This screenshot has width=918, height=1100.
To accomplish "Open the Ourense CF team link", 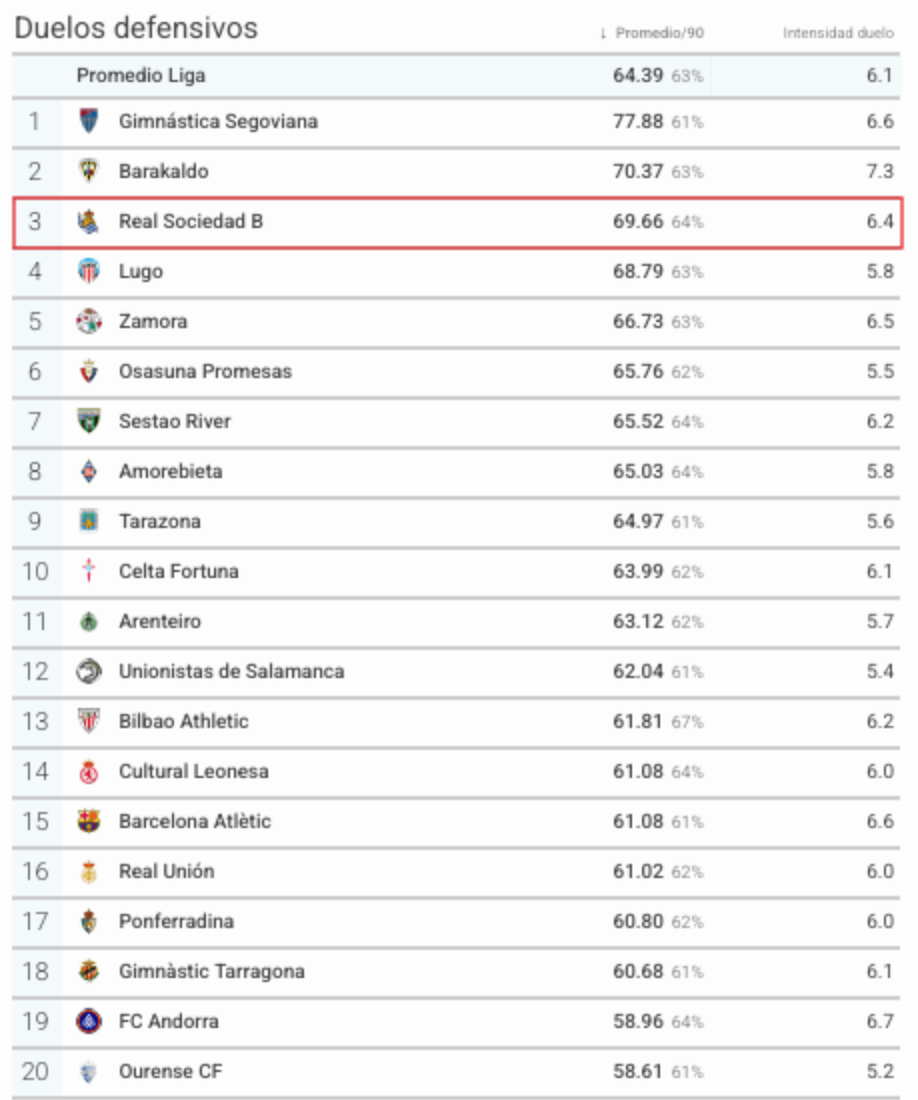I will [x=170, y=1072].
